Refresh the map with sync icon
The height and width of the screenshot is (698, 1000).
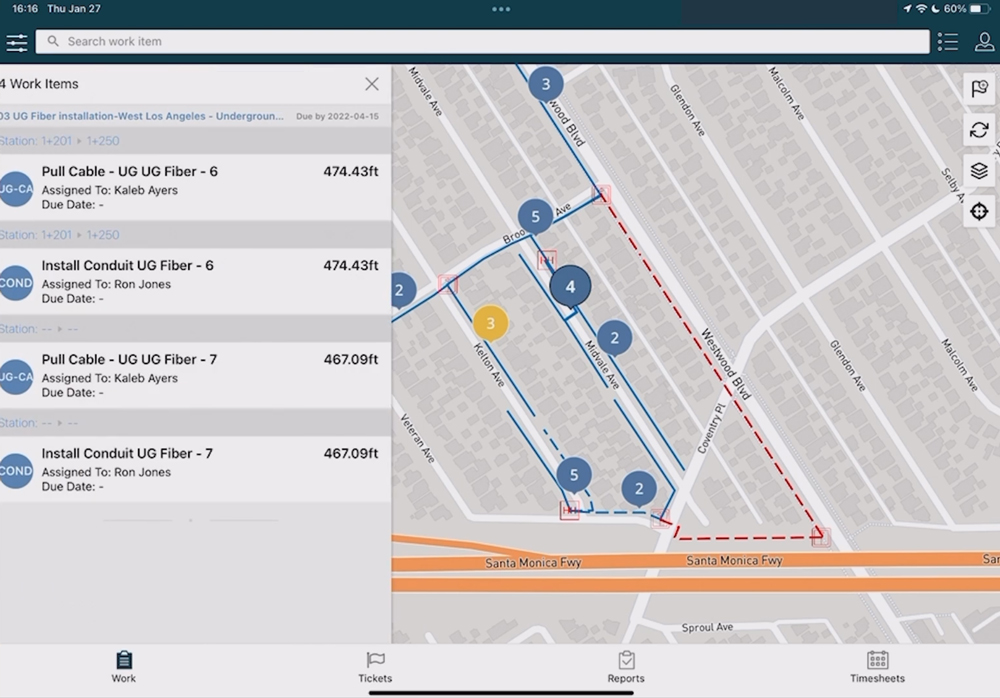pos(979,130)
